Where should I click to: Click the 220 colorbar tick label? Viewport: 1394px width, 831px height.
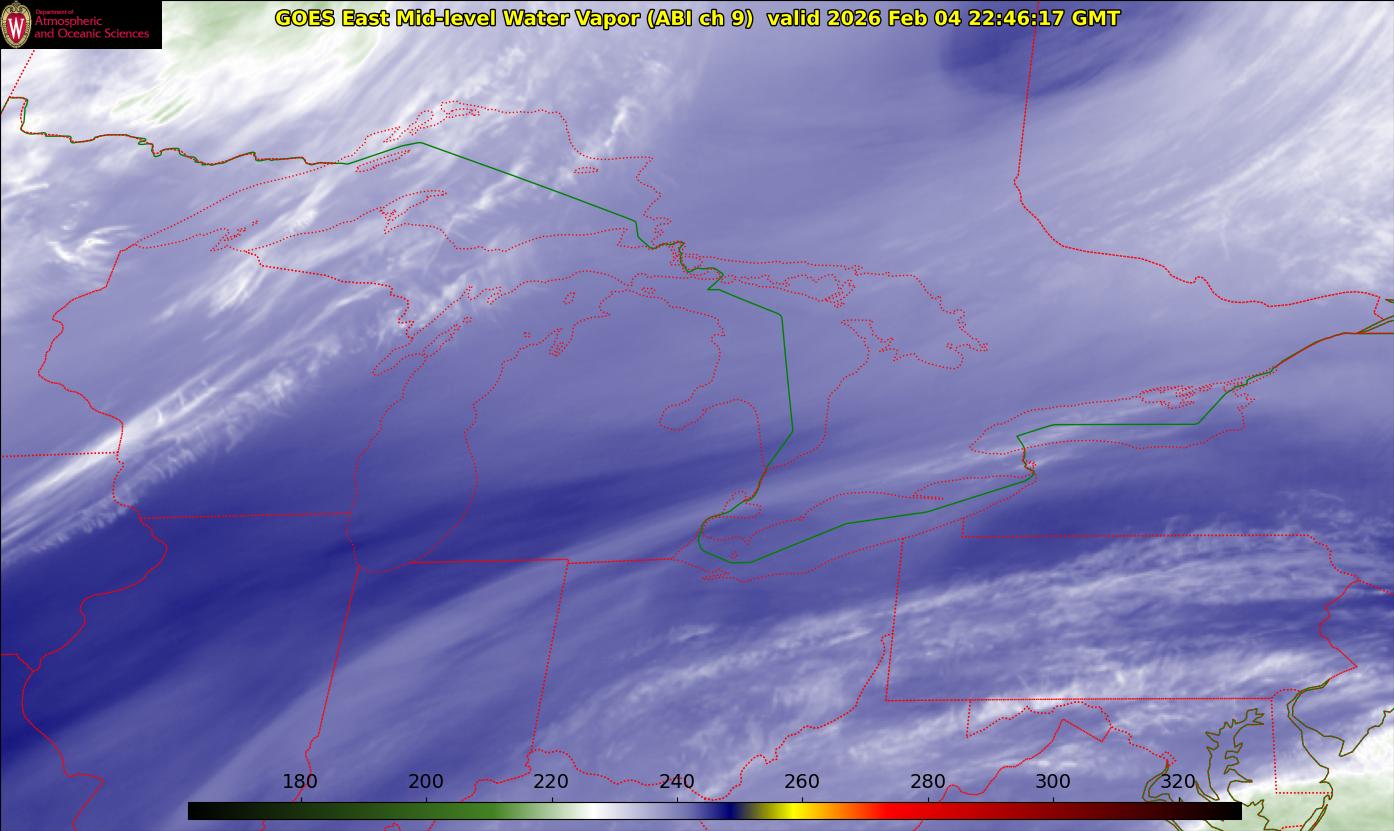(x=551, y=782)
